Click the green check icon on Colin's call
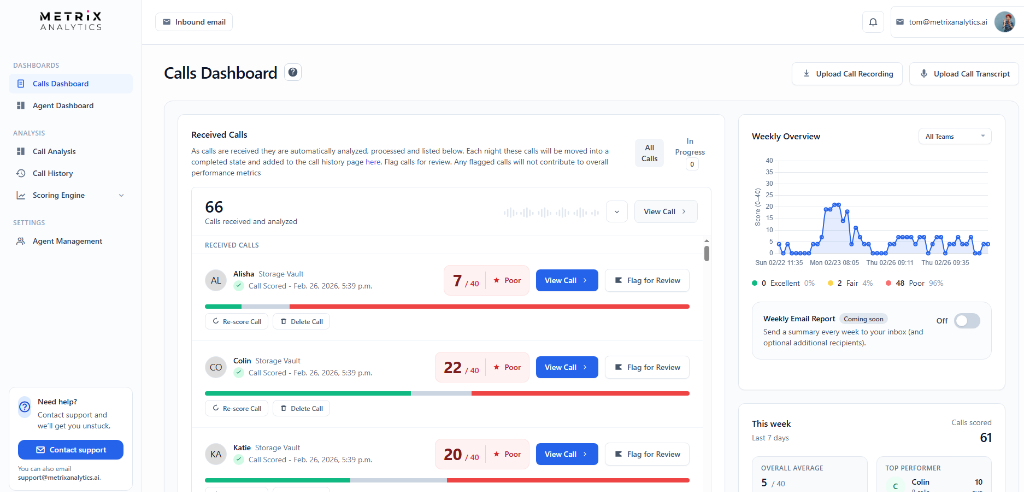The image size is (1024, 492). coord(238,372)
